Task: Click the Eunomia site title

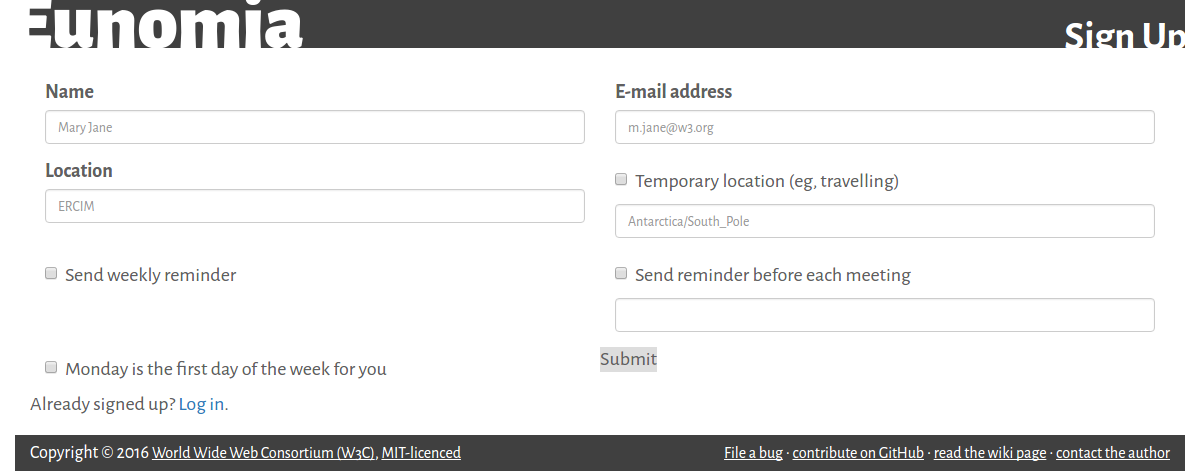Action: [163, 24]
